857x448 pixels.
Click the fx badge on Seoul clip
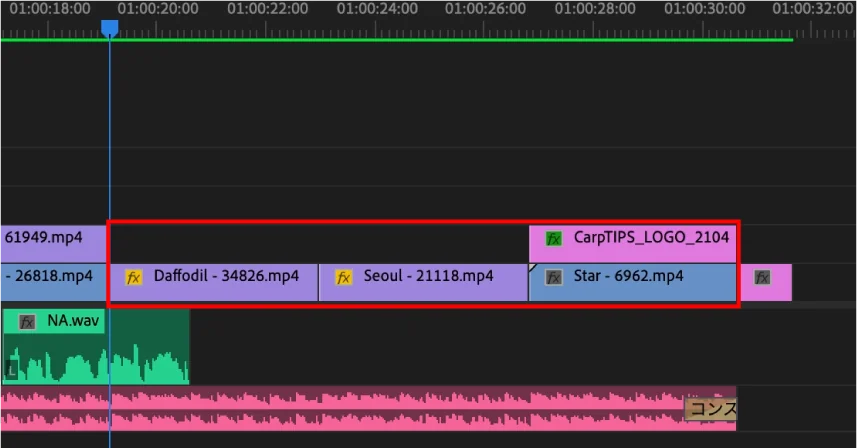click(x=343, y=278)
